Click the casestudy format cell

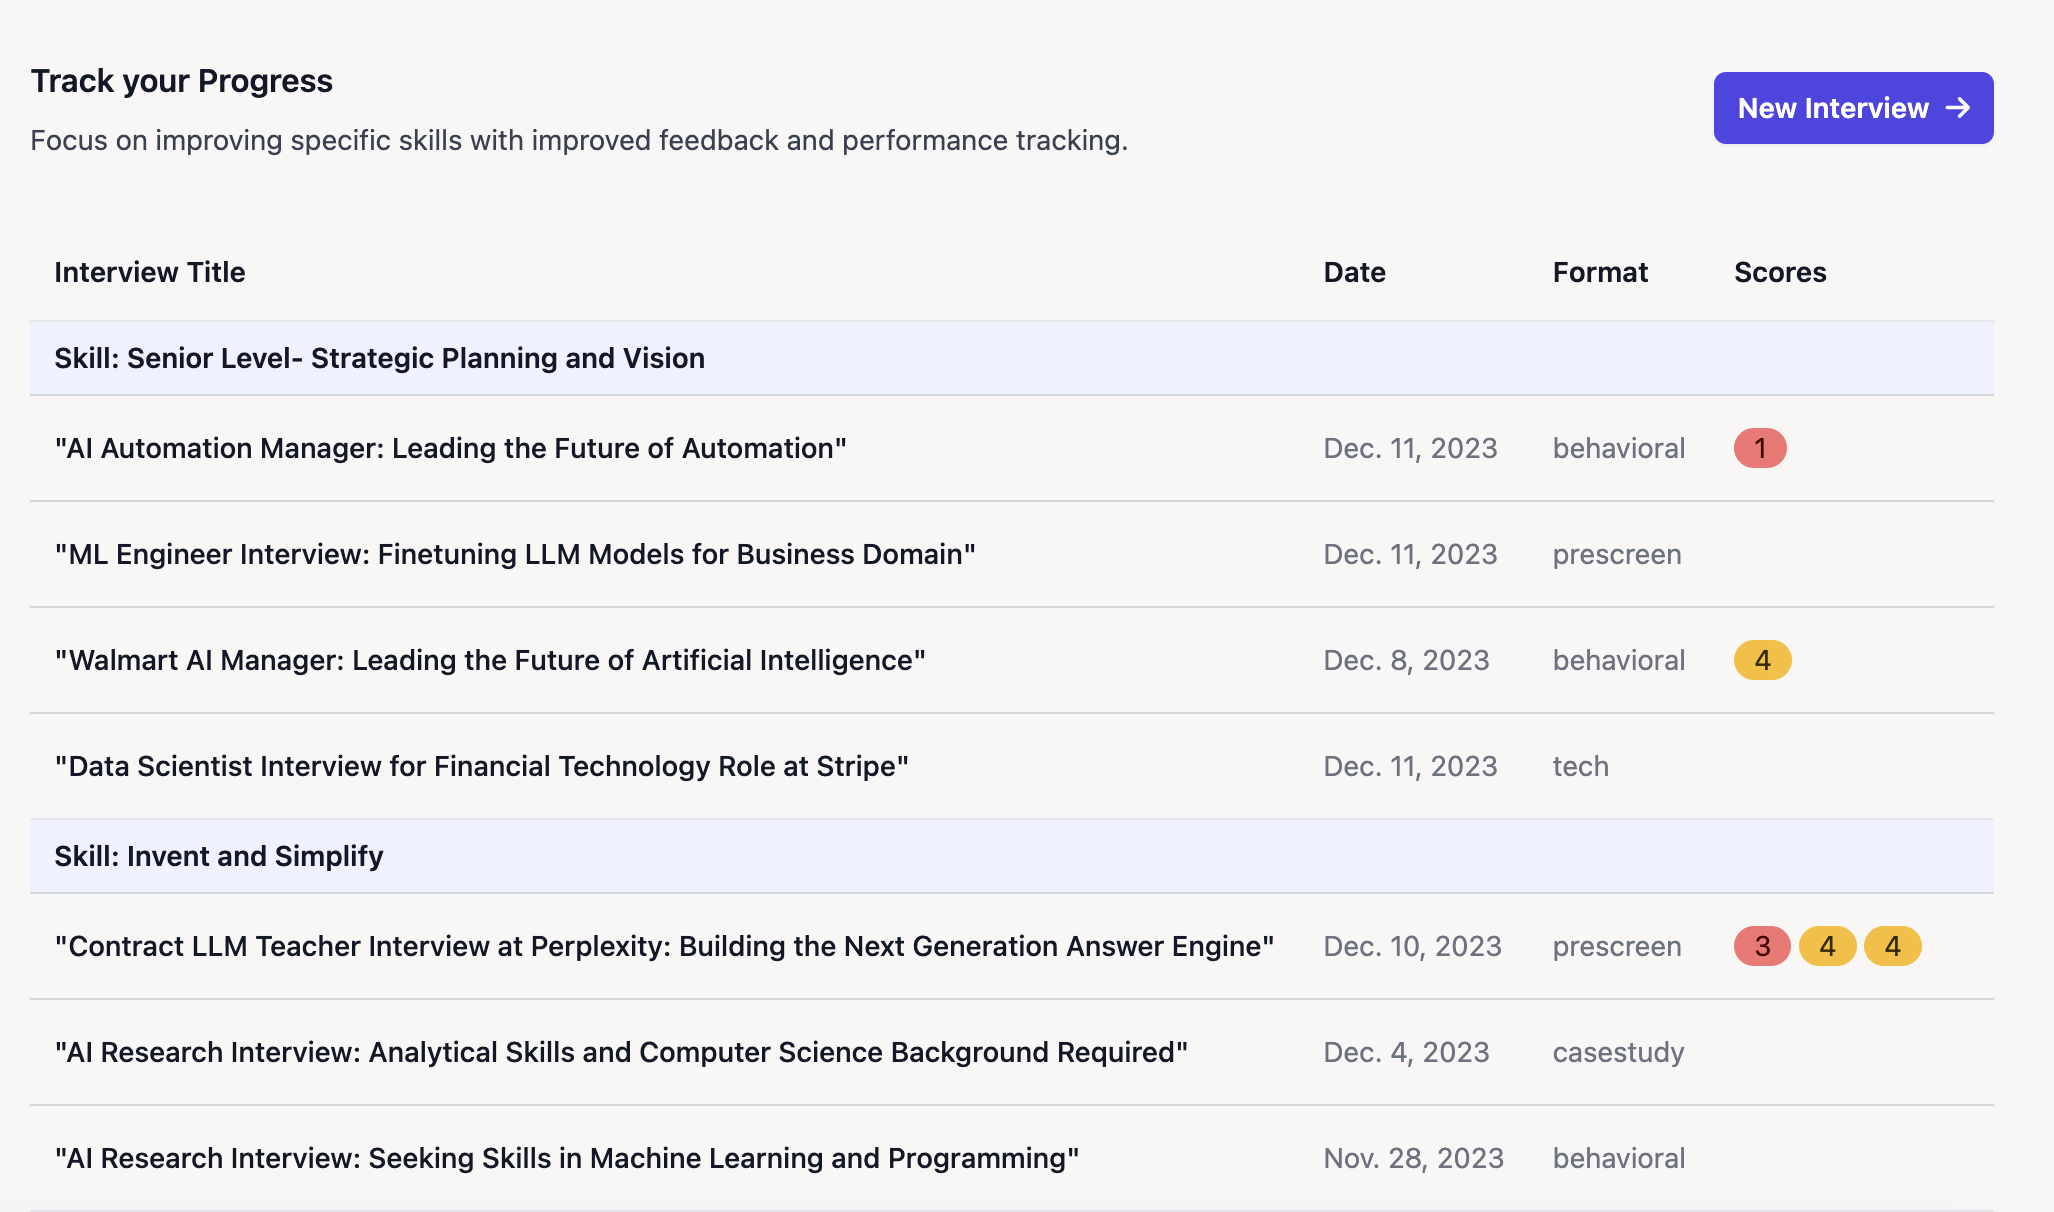coord(1618,1052)
